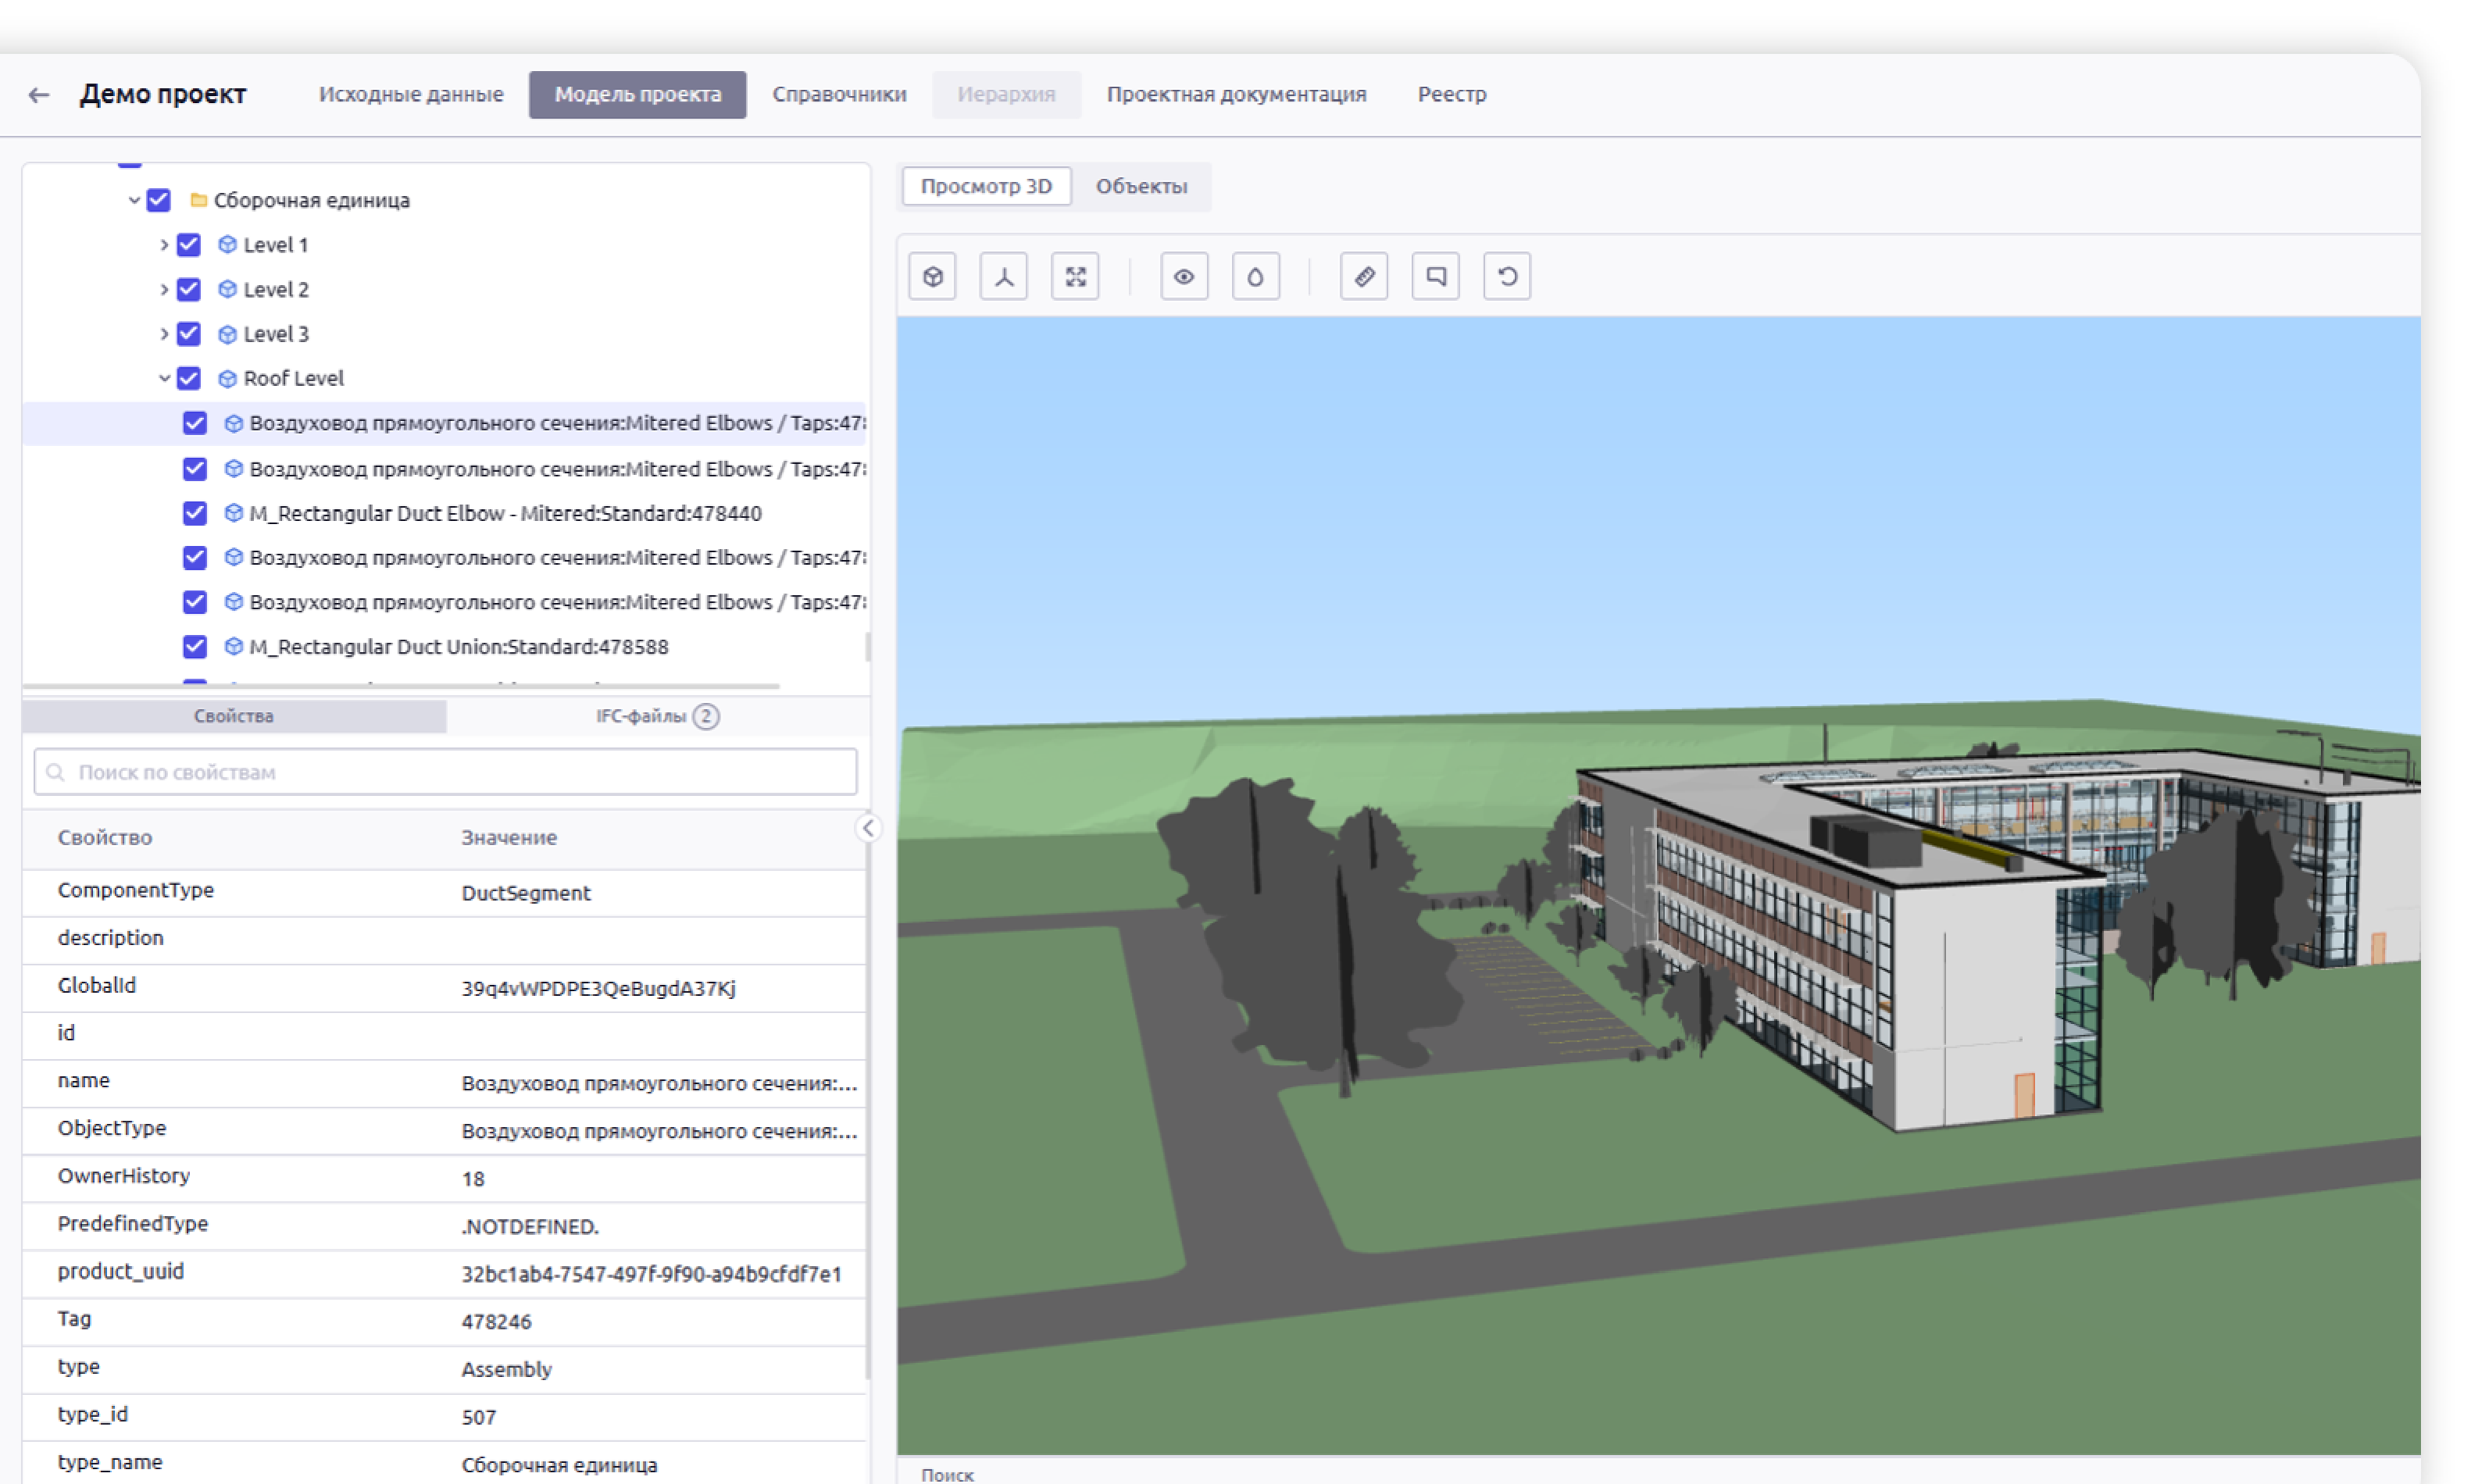The height and width of the screenshot is (1484, 2471).
Task: Select the Просмотр 3D view button
Action: [x=986, y=186]
